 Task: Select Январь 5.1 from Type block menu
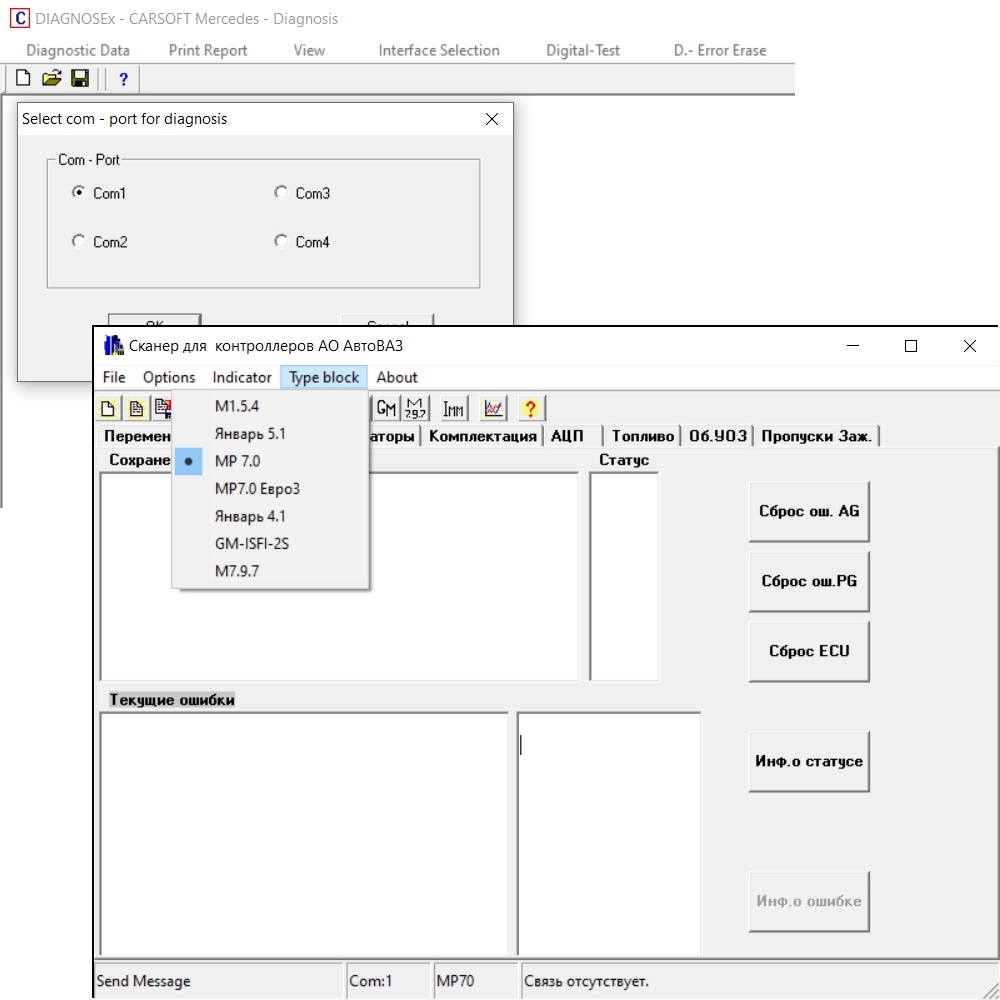(x=250, y=434)
